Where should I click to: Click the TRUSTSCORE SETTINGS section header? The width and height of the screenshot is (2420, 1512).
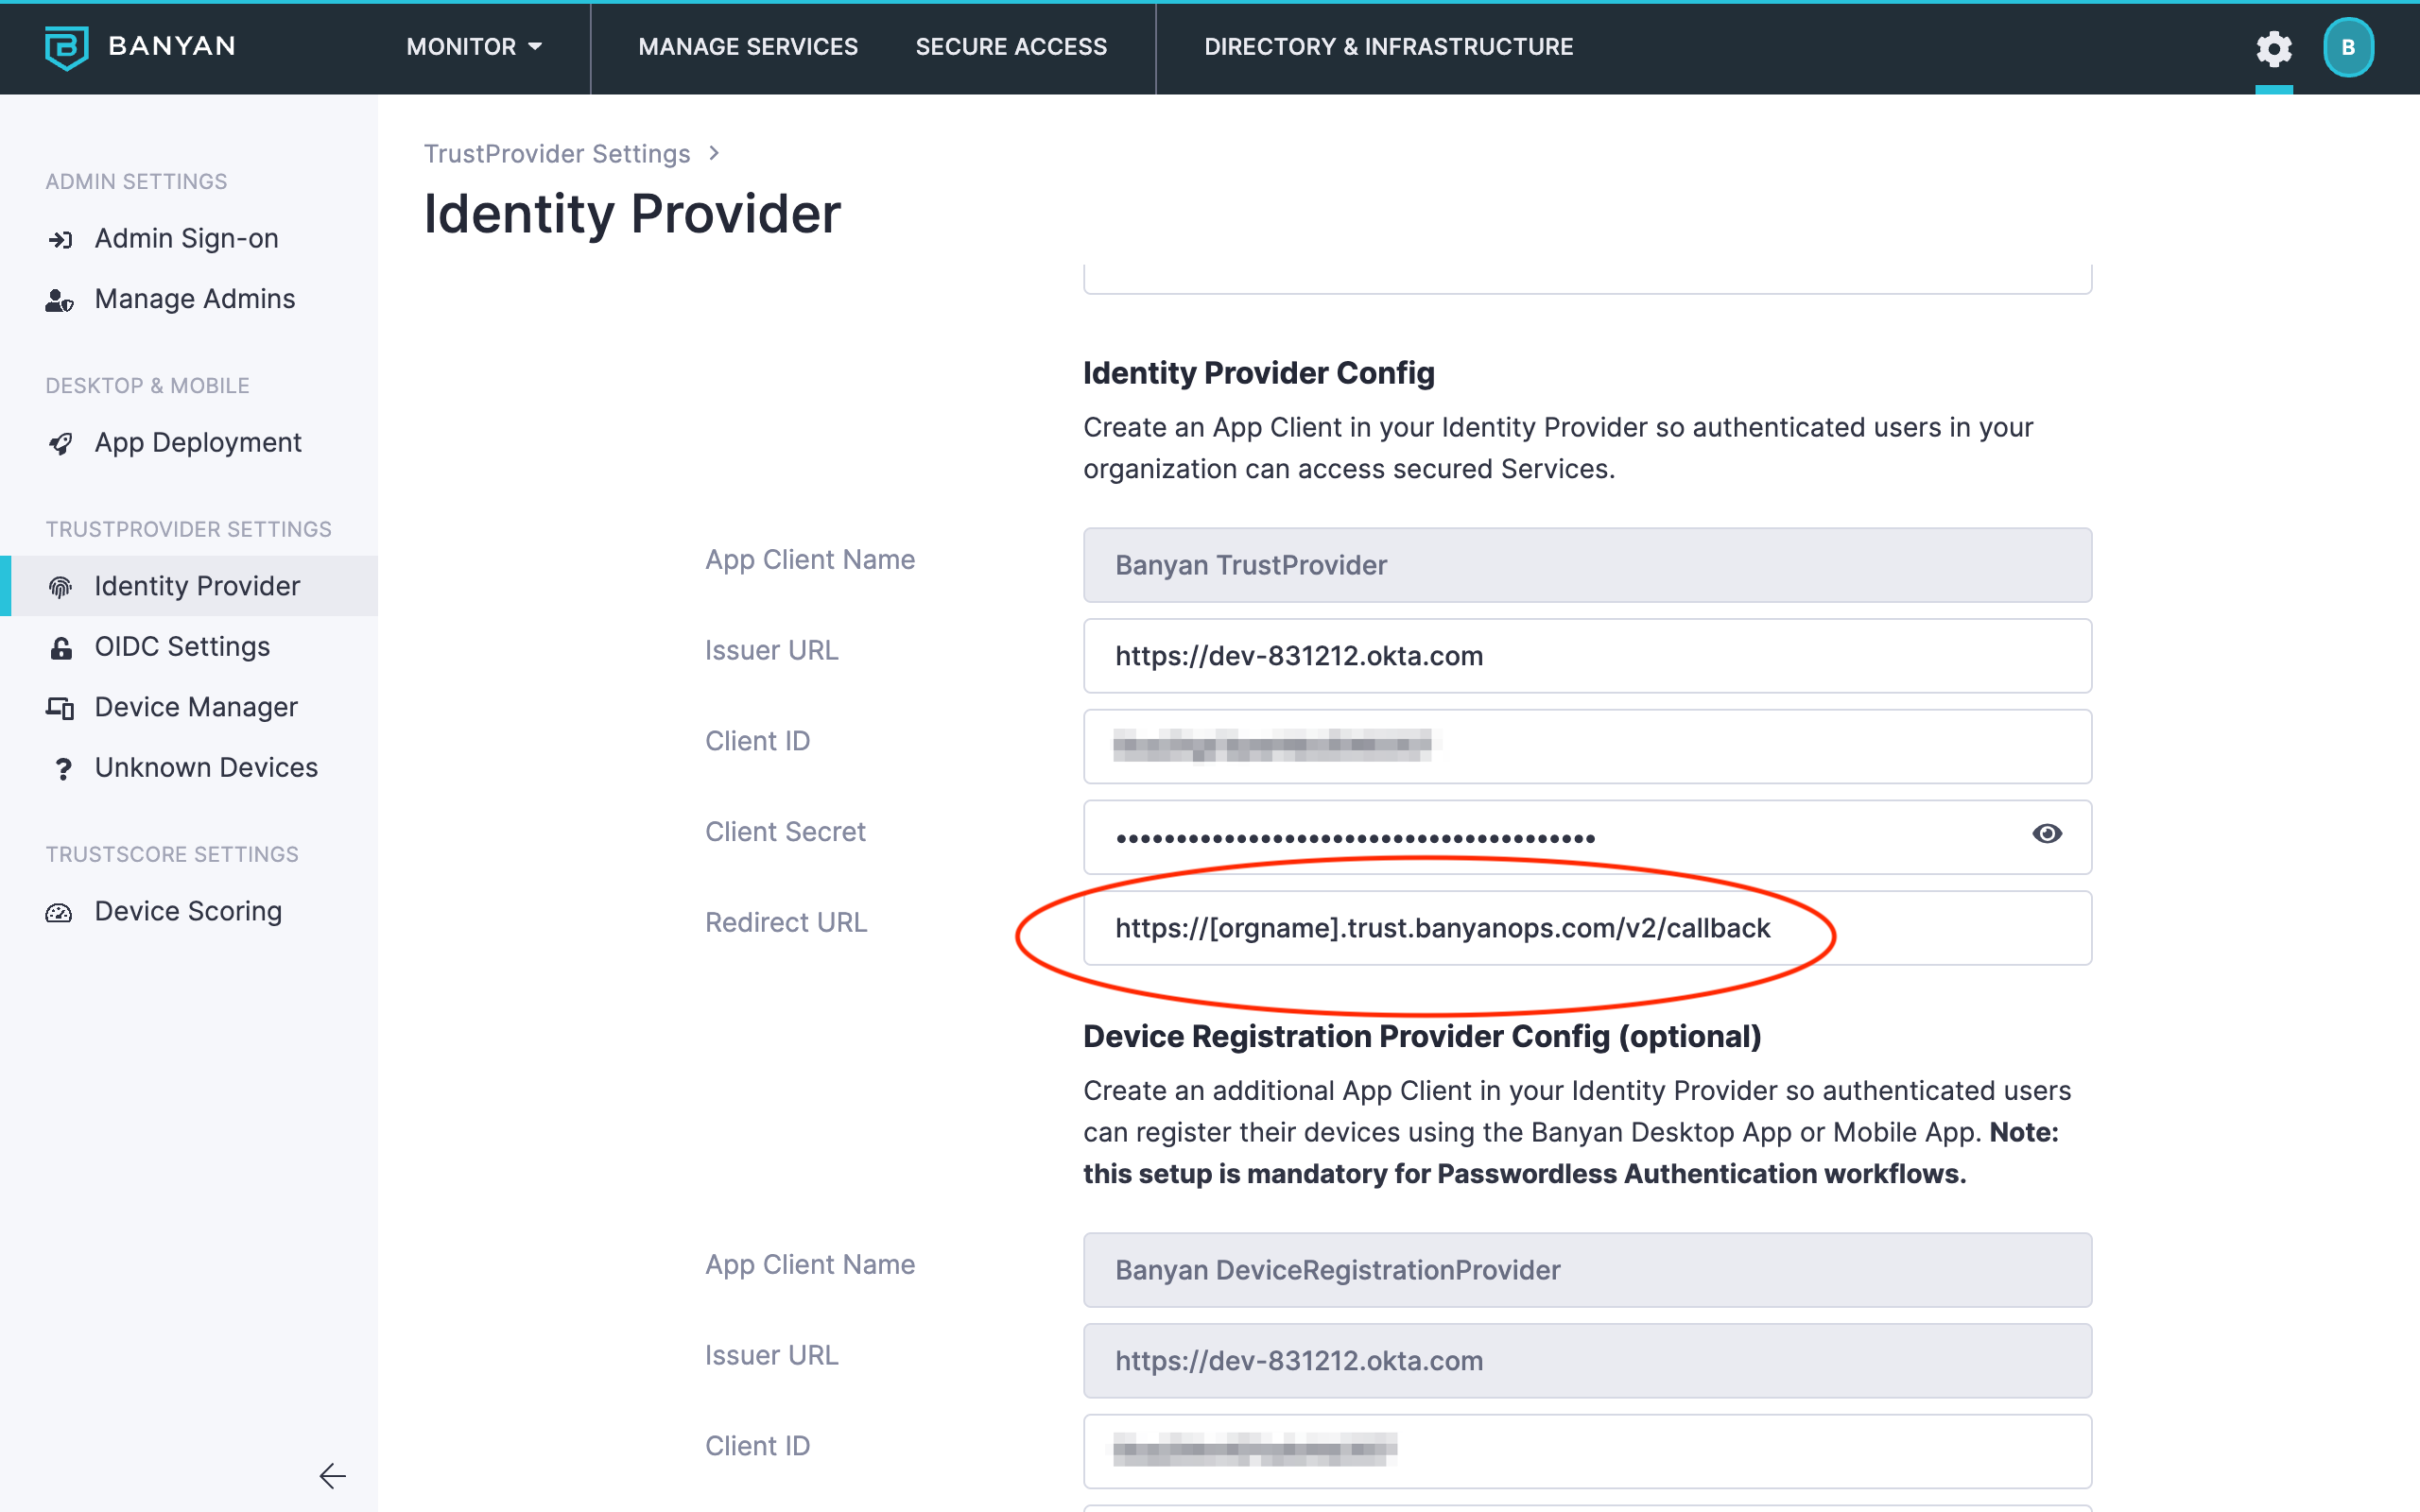point(172,855)
